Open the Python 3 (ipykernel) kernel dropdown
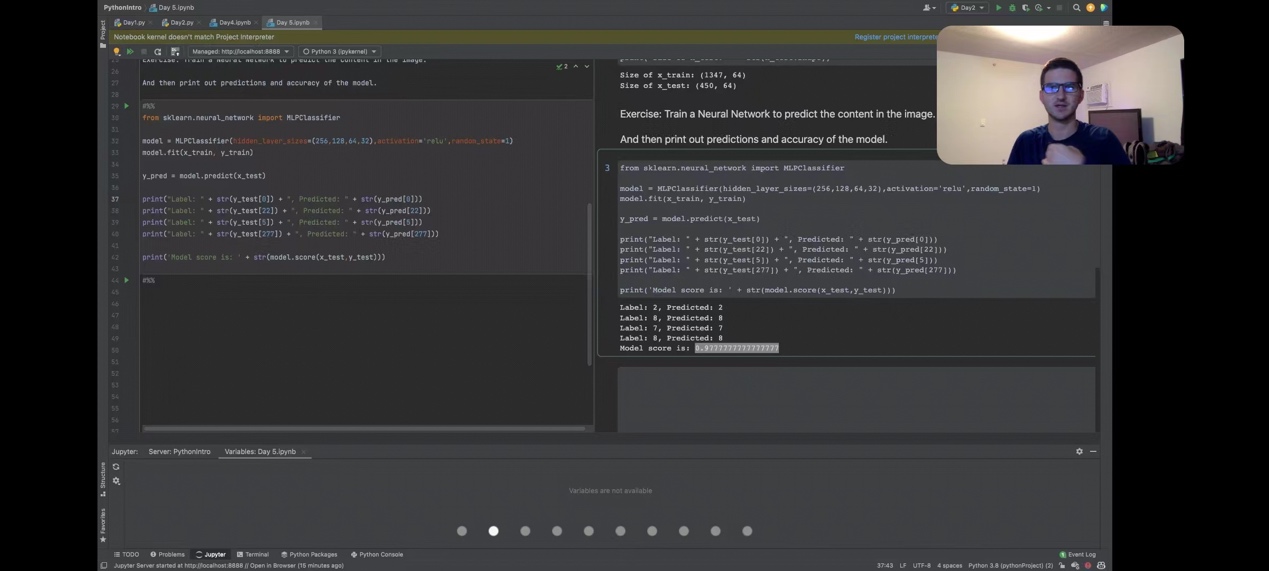 click(x=340, y=52)
